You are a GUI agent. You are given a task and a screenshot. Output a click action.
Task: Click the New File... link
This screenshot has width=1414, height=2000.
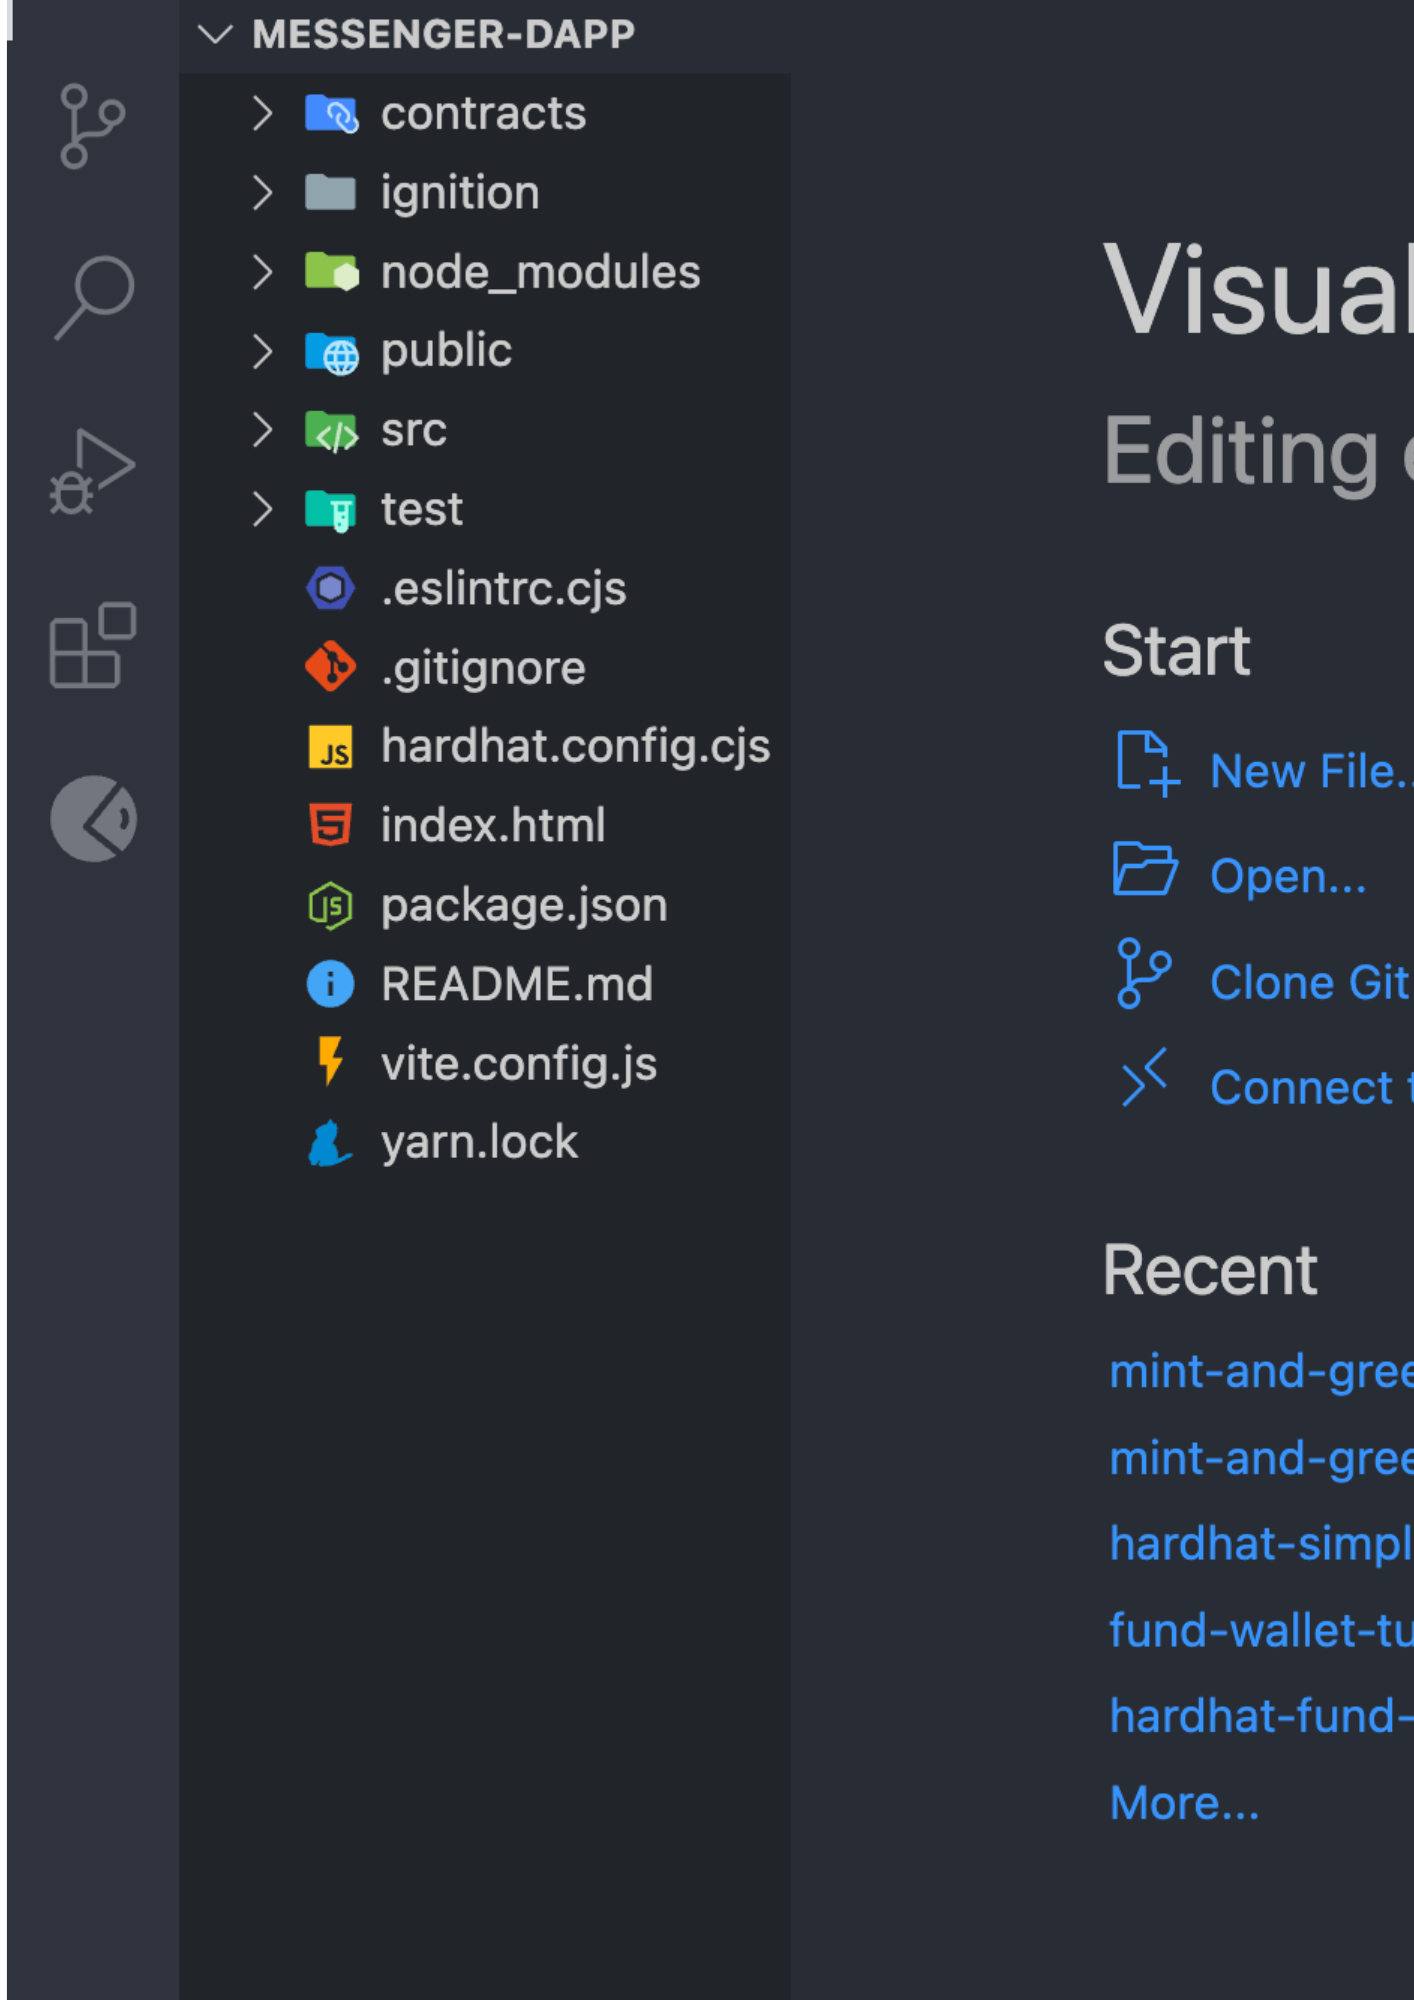point(1311,772)
